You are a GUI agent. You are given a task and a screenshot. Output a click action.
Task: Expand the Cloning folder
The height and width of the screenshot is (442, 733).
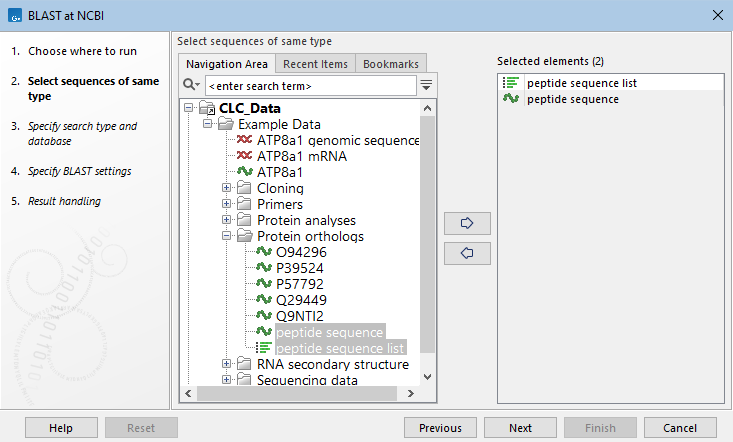click(227, 188)
